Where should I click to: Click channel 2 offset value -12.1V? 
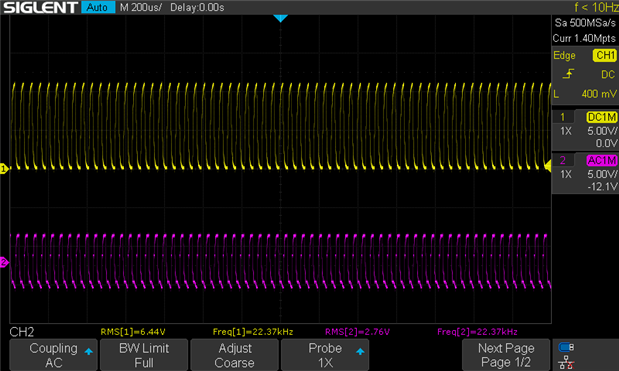point(602,186)
